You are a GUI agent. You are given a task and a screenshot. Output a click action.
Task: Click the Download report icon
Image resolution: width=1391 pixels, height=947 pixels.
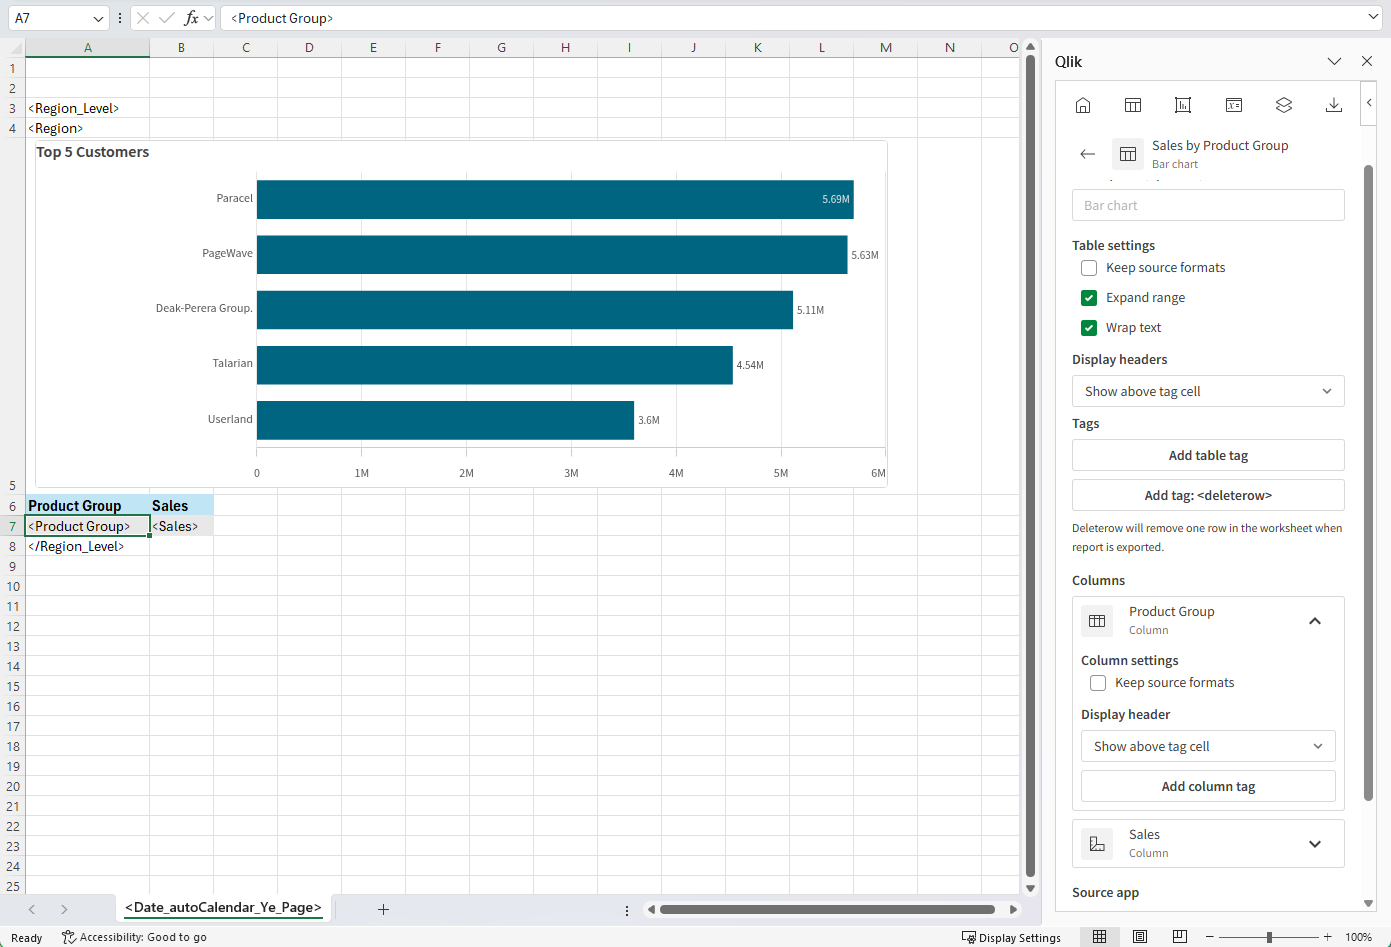click(1334, 104)
